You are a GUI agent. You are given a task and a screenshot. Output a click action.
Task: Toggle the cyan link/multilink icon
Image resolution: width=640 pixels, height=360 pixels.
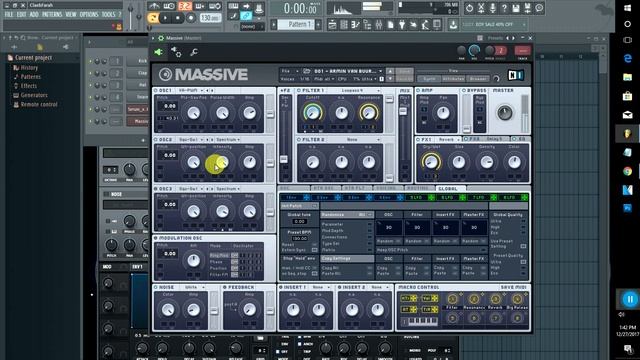[x=246, y=16]
